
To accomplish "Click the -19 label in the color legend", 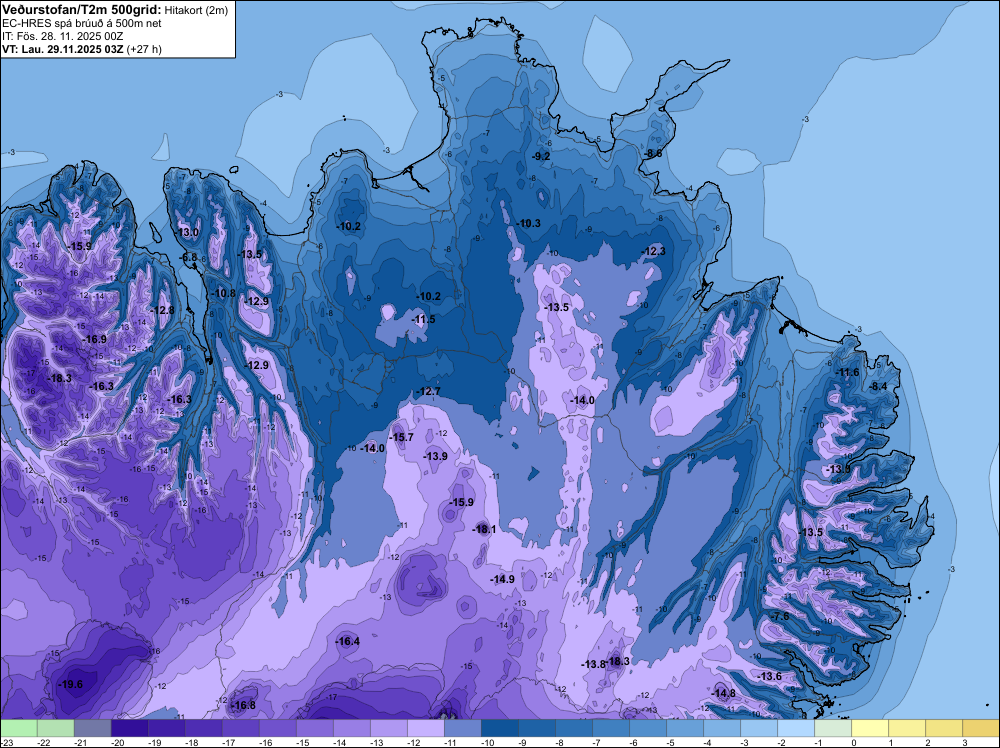I will coord(155,742).
